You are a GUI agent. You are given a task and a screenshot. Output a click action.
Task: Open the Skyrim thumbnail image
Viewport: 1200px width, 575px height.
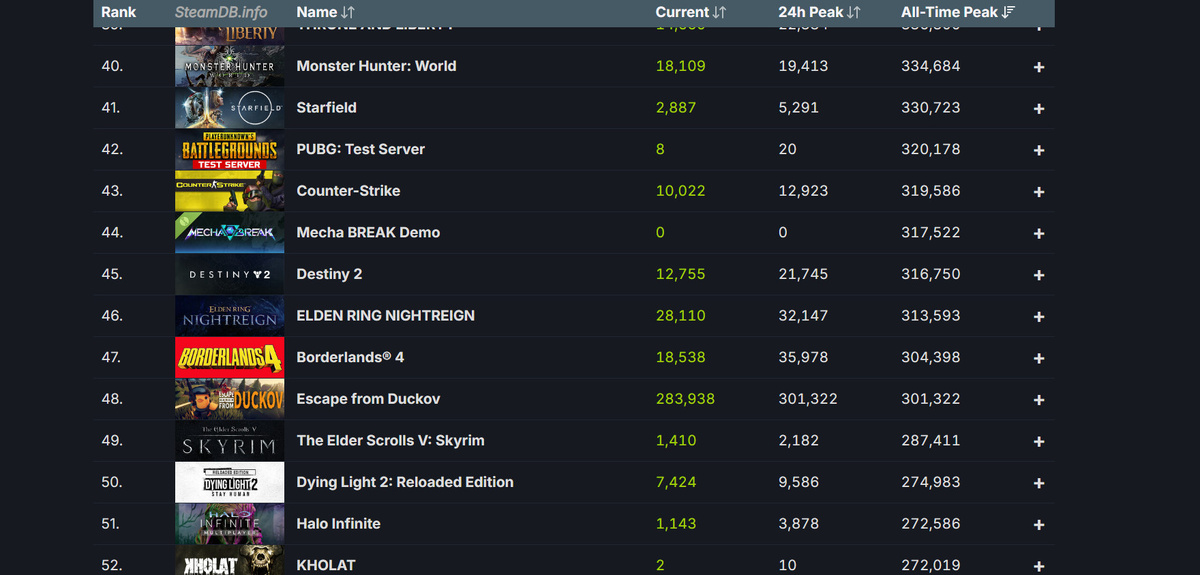(230, 441)
